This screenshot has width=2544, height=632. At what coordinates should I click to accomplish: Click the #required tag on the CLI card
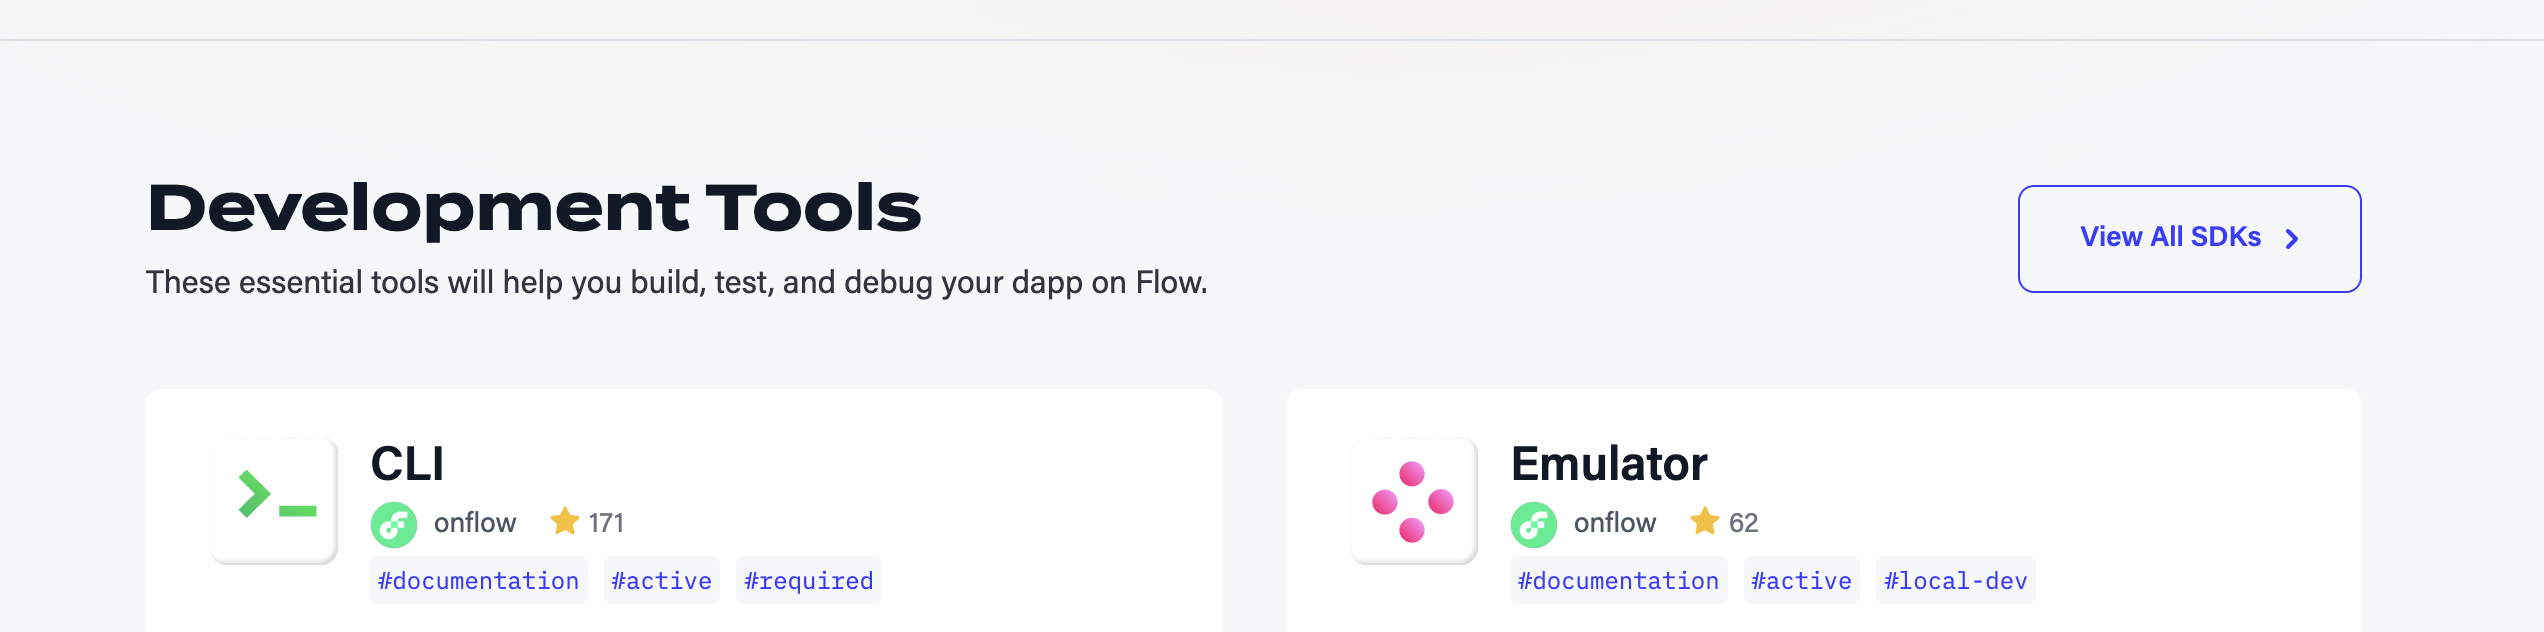[x=809, y=580]
